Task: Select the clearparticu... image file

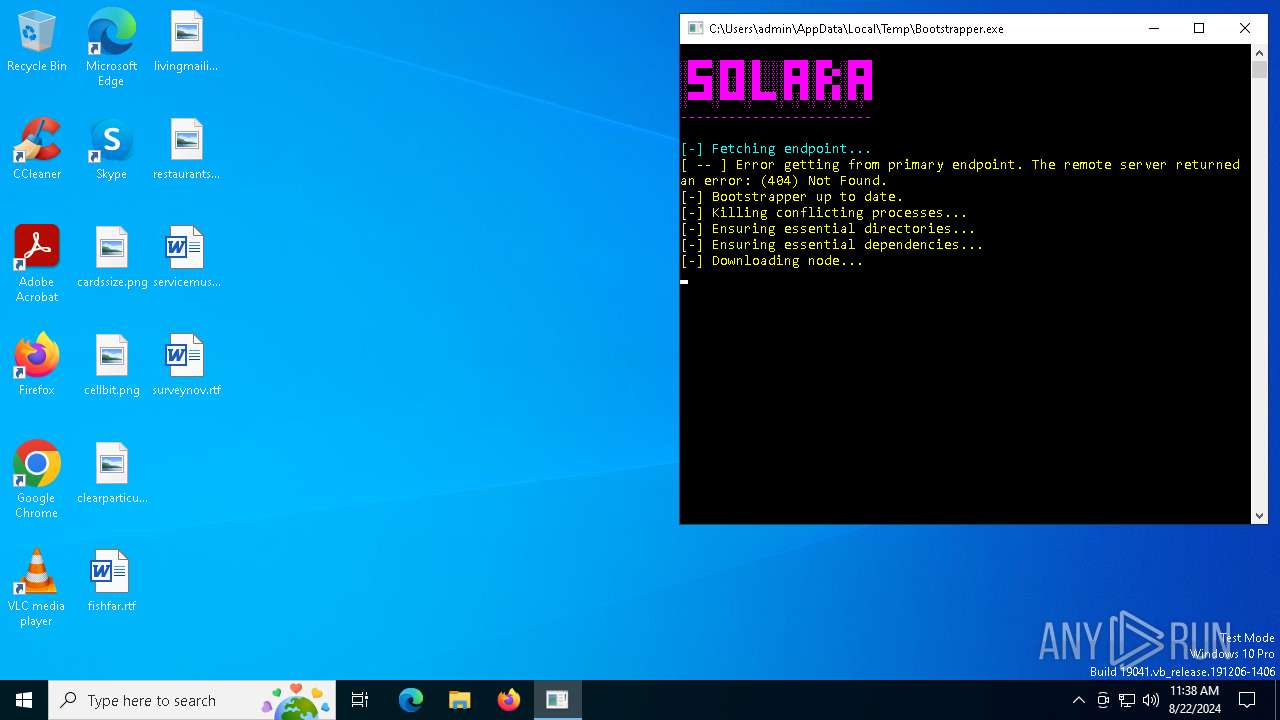Action: (x=112, y=474)
